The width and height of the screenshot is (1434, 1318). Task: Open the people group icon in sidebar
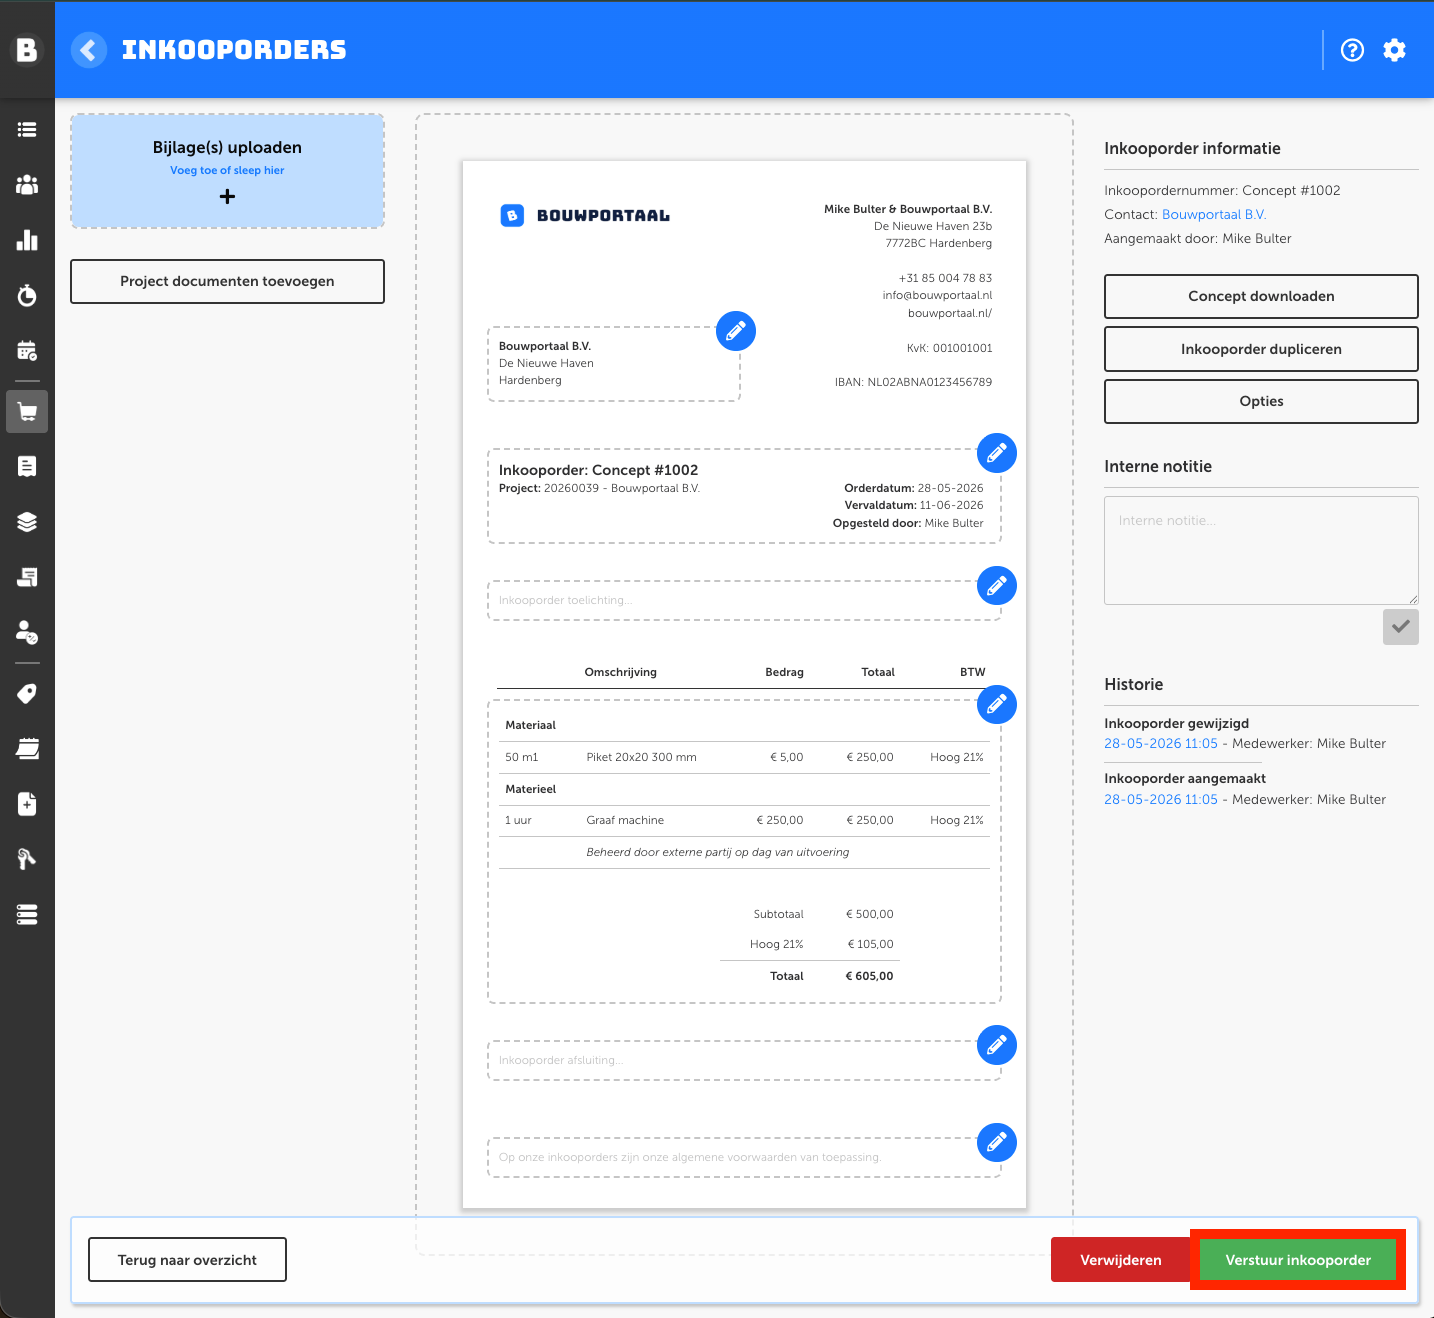(27, 185)
